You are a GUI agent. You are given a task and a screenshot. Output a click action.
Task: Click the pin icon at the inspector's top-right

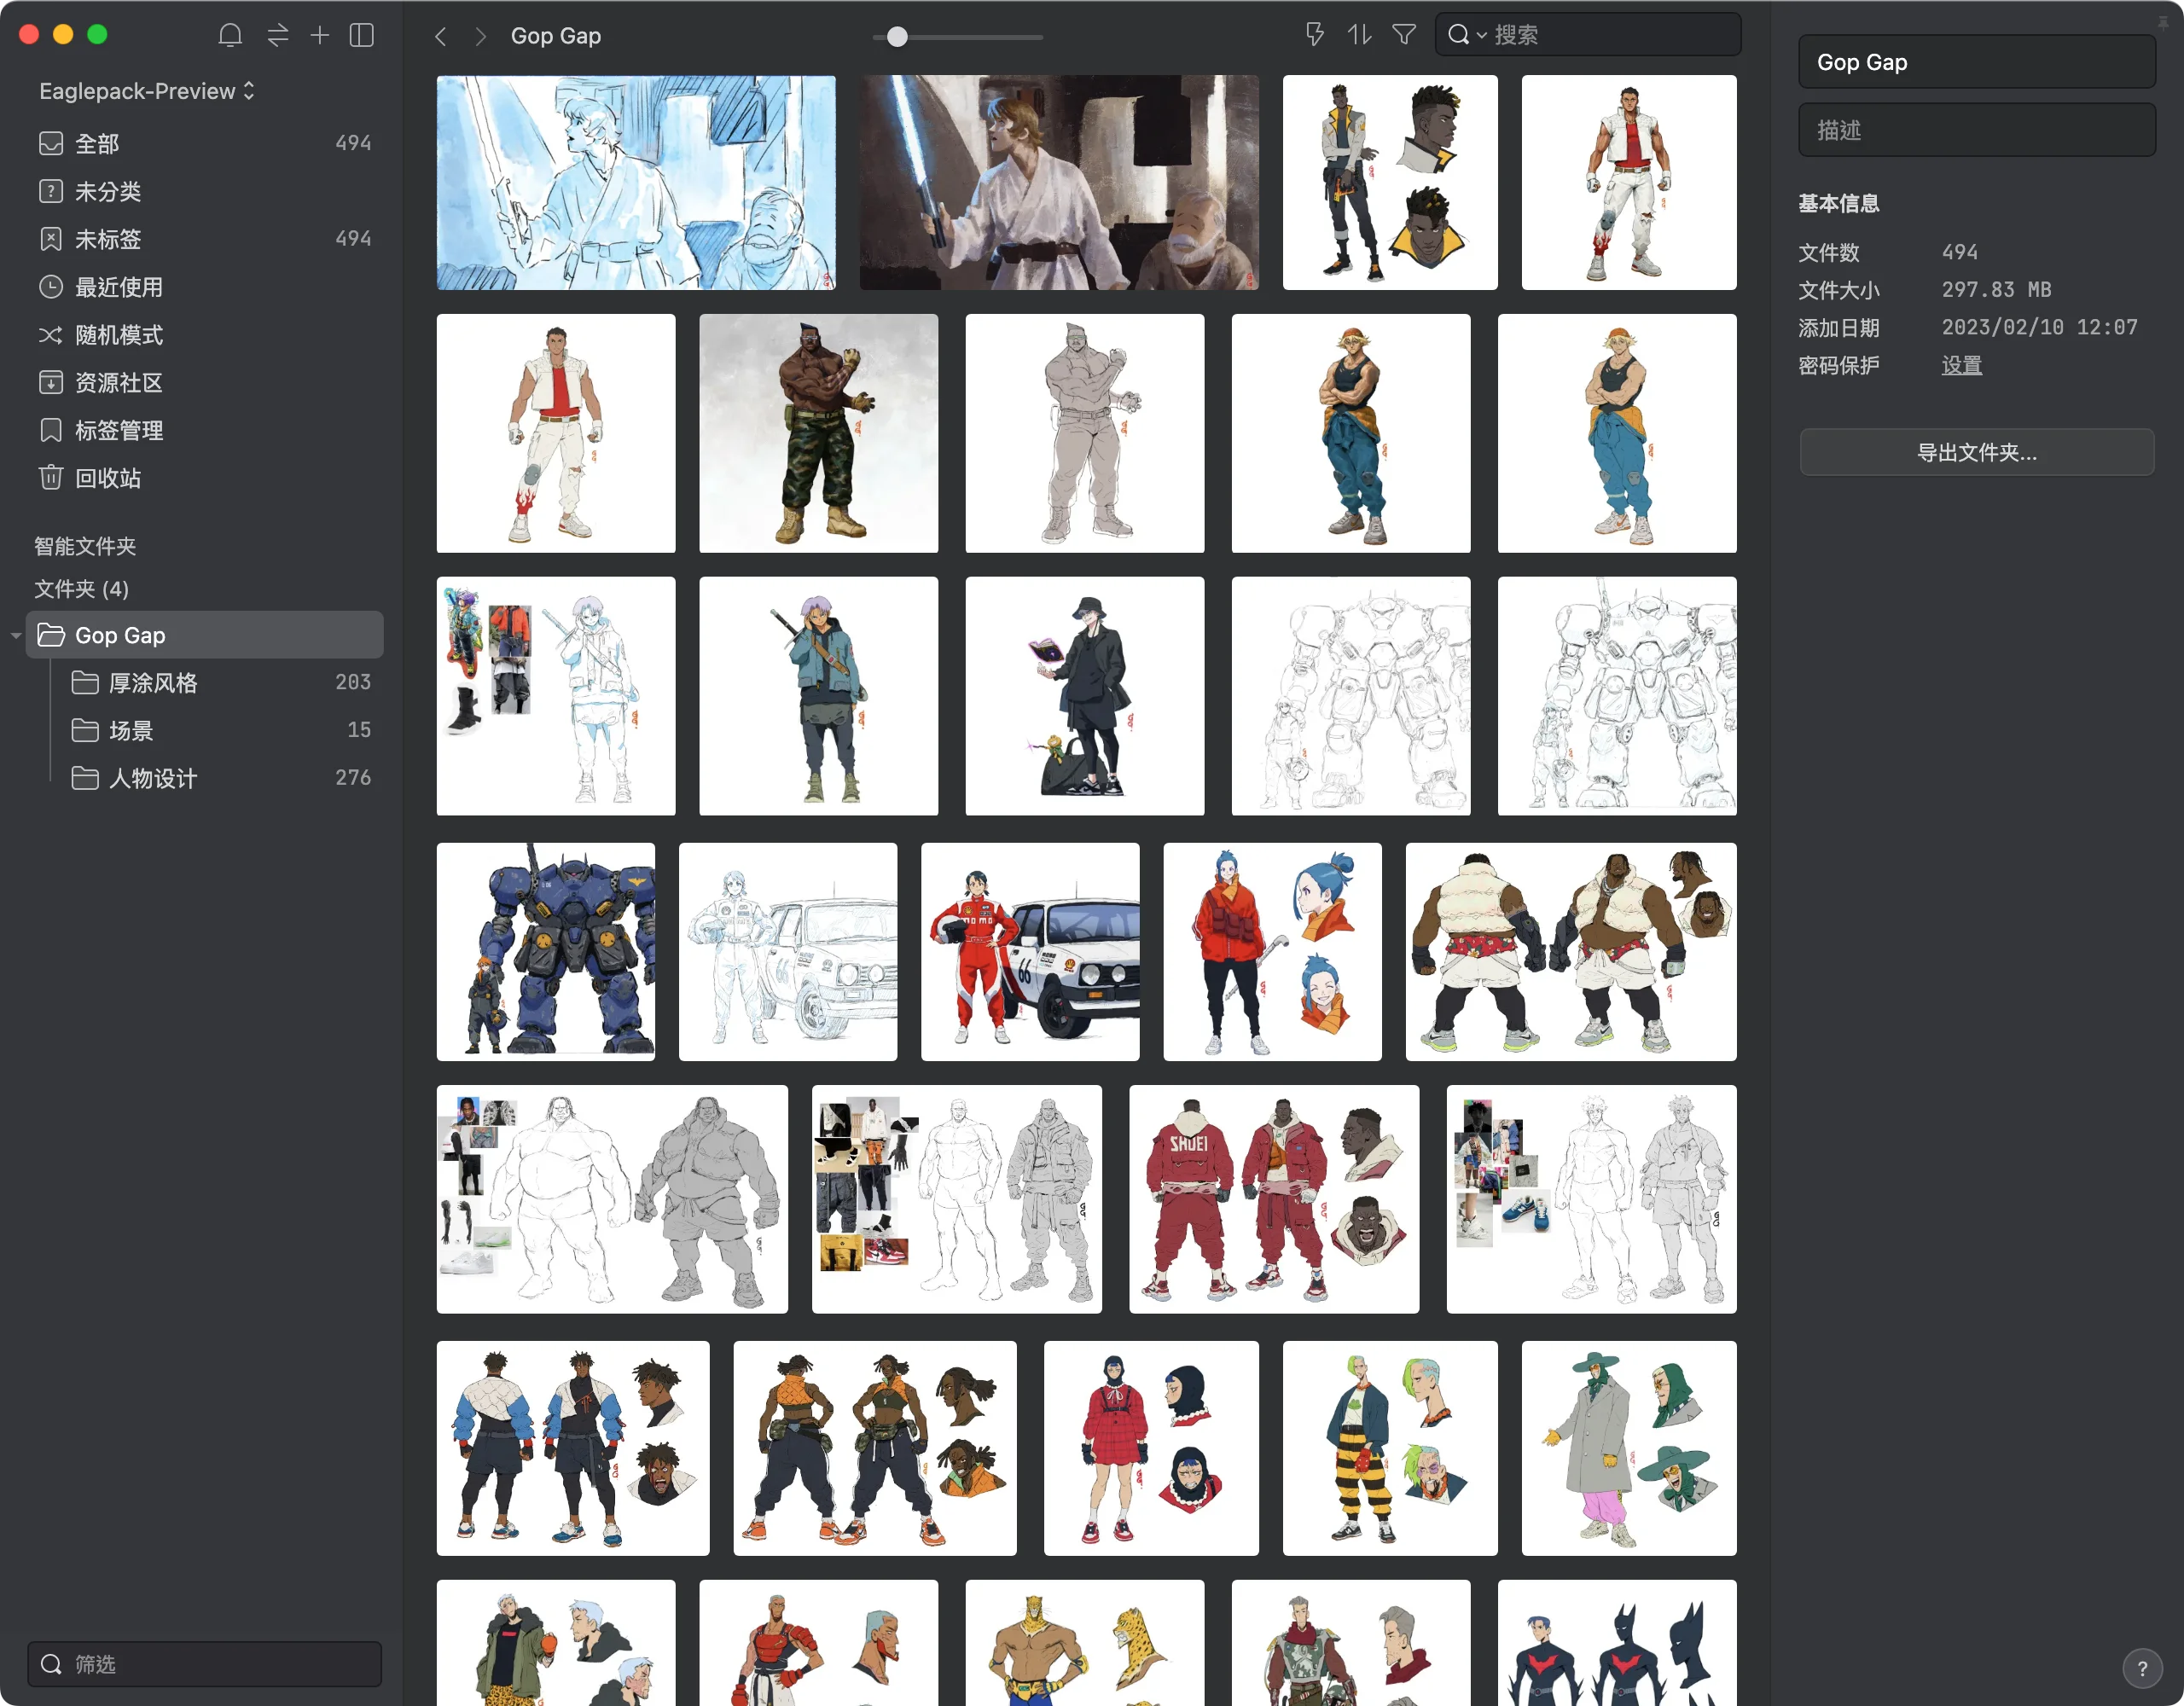click(2163, 22)
